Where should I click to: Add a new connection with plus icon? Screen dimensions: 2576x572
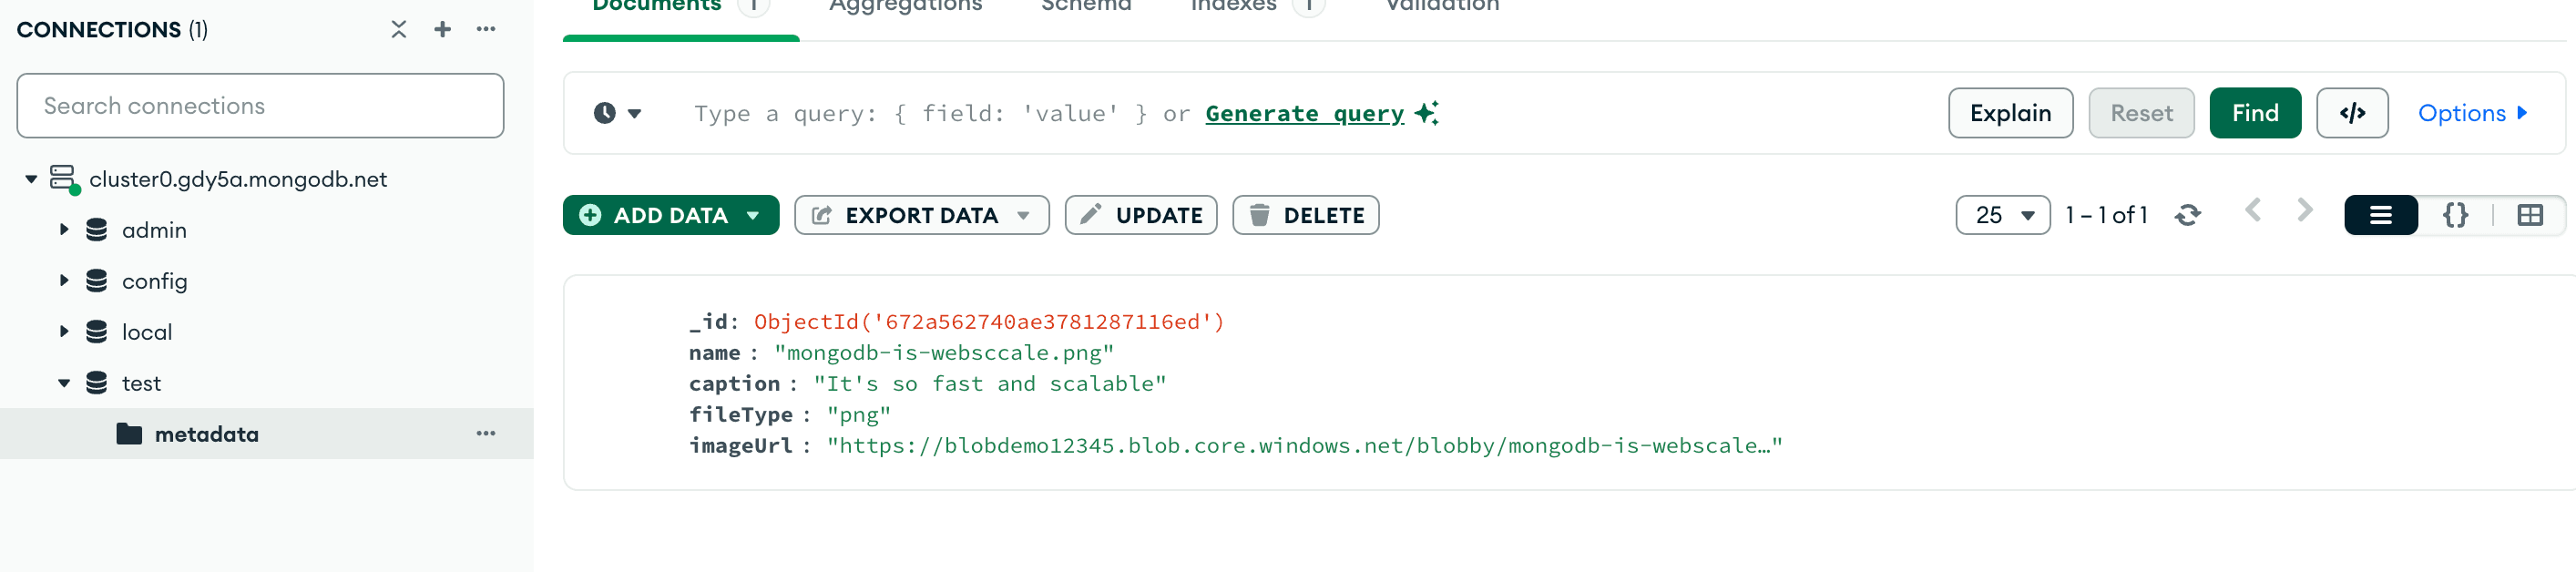click(x=442, y=29)
